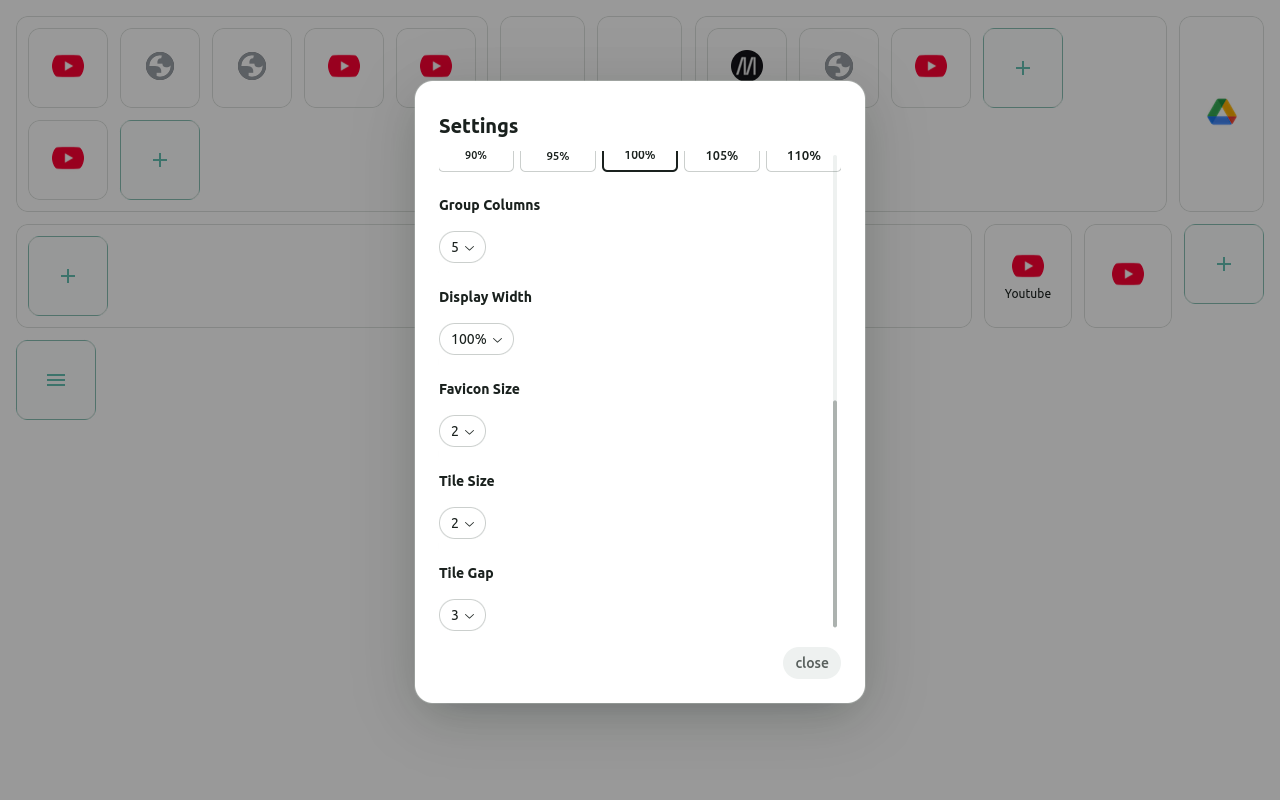Switch zoom to 105%
Viewport: 1280px width, 800px height.
(721, 155)
